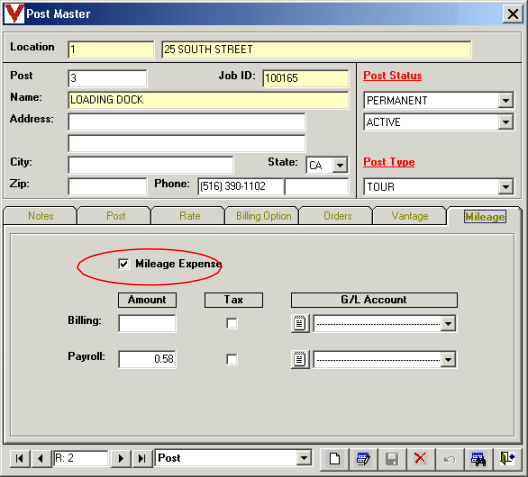This screenshot has height=477, width=528.
Task: Switch to the Billing Option tab
Action: click(x=264, y=216)
